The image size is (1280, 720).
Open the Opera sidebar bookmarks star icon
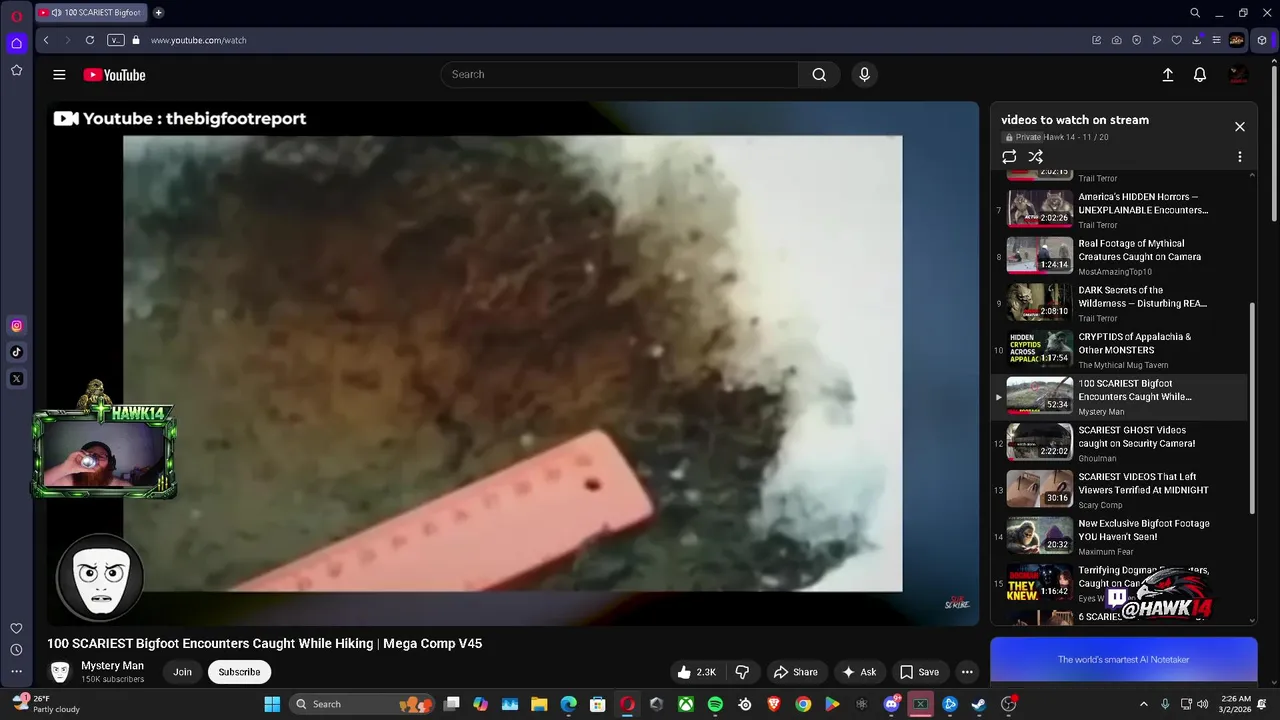[16, 70]
